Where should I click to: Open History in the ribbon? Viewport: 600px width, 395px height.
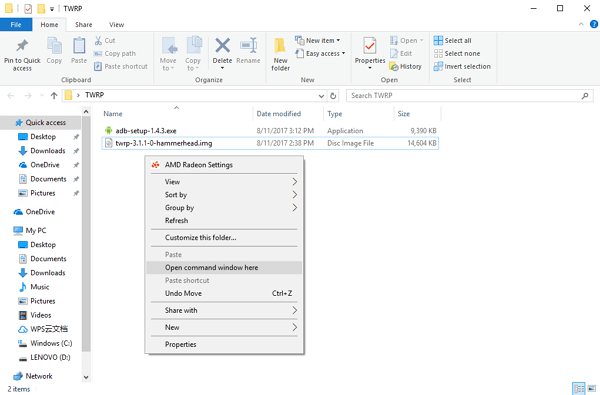coord(405,67)
